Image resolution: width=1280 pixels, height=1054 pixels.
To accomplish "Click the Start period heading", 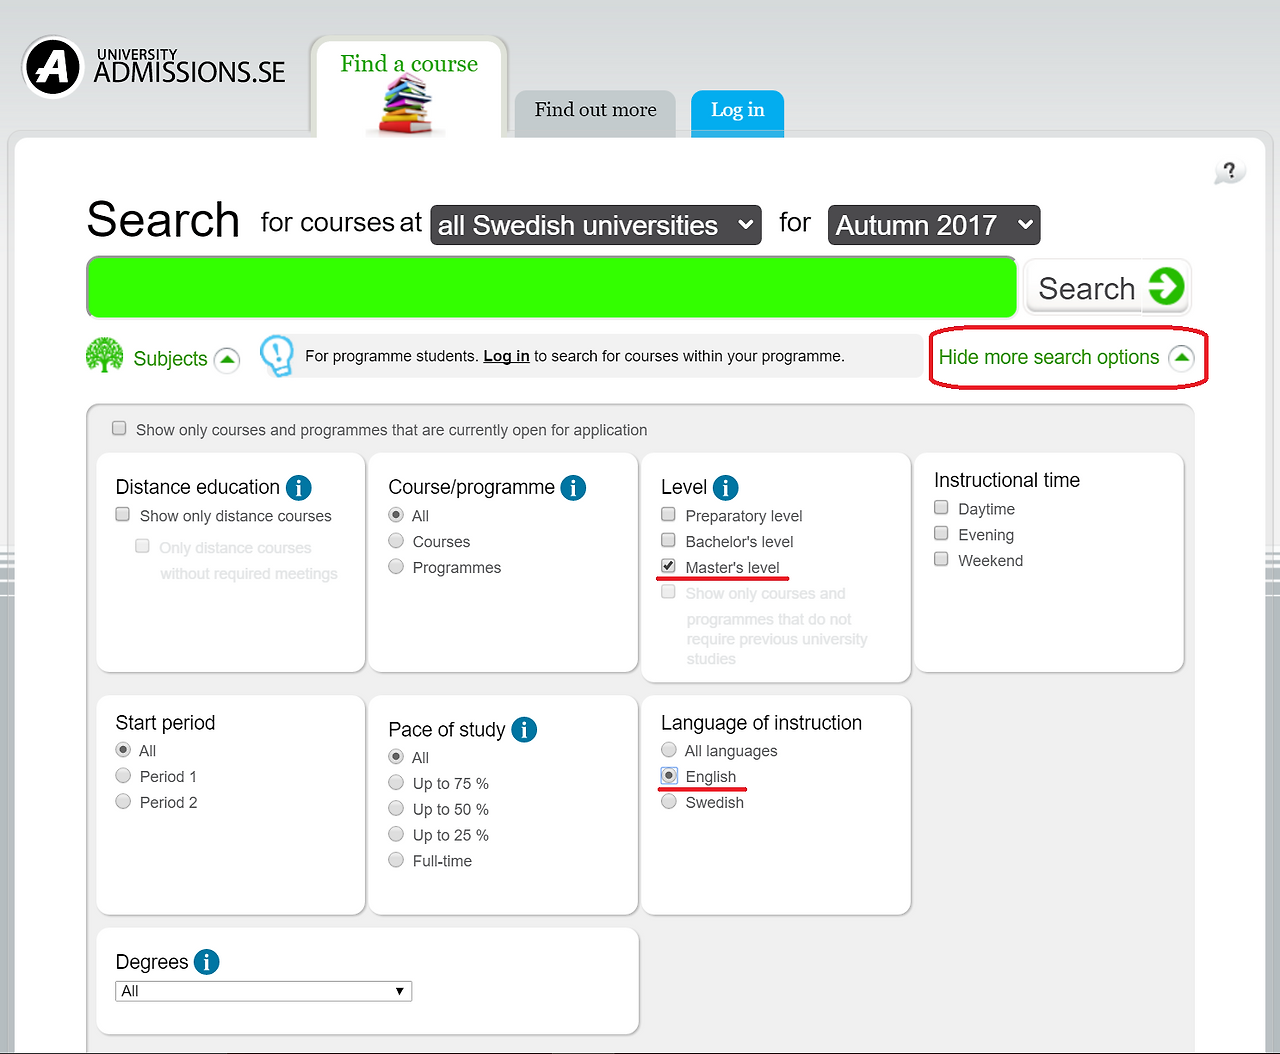I will tap(165, 723).
